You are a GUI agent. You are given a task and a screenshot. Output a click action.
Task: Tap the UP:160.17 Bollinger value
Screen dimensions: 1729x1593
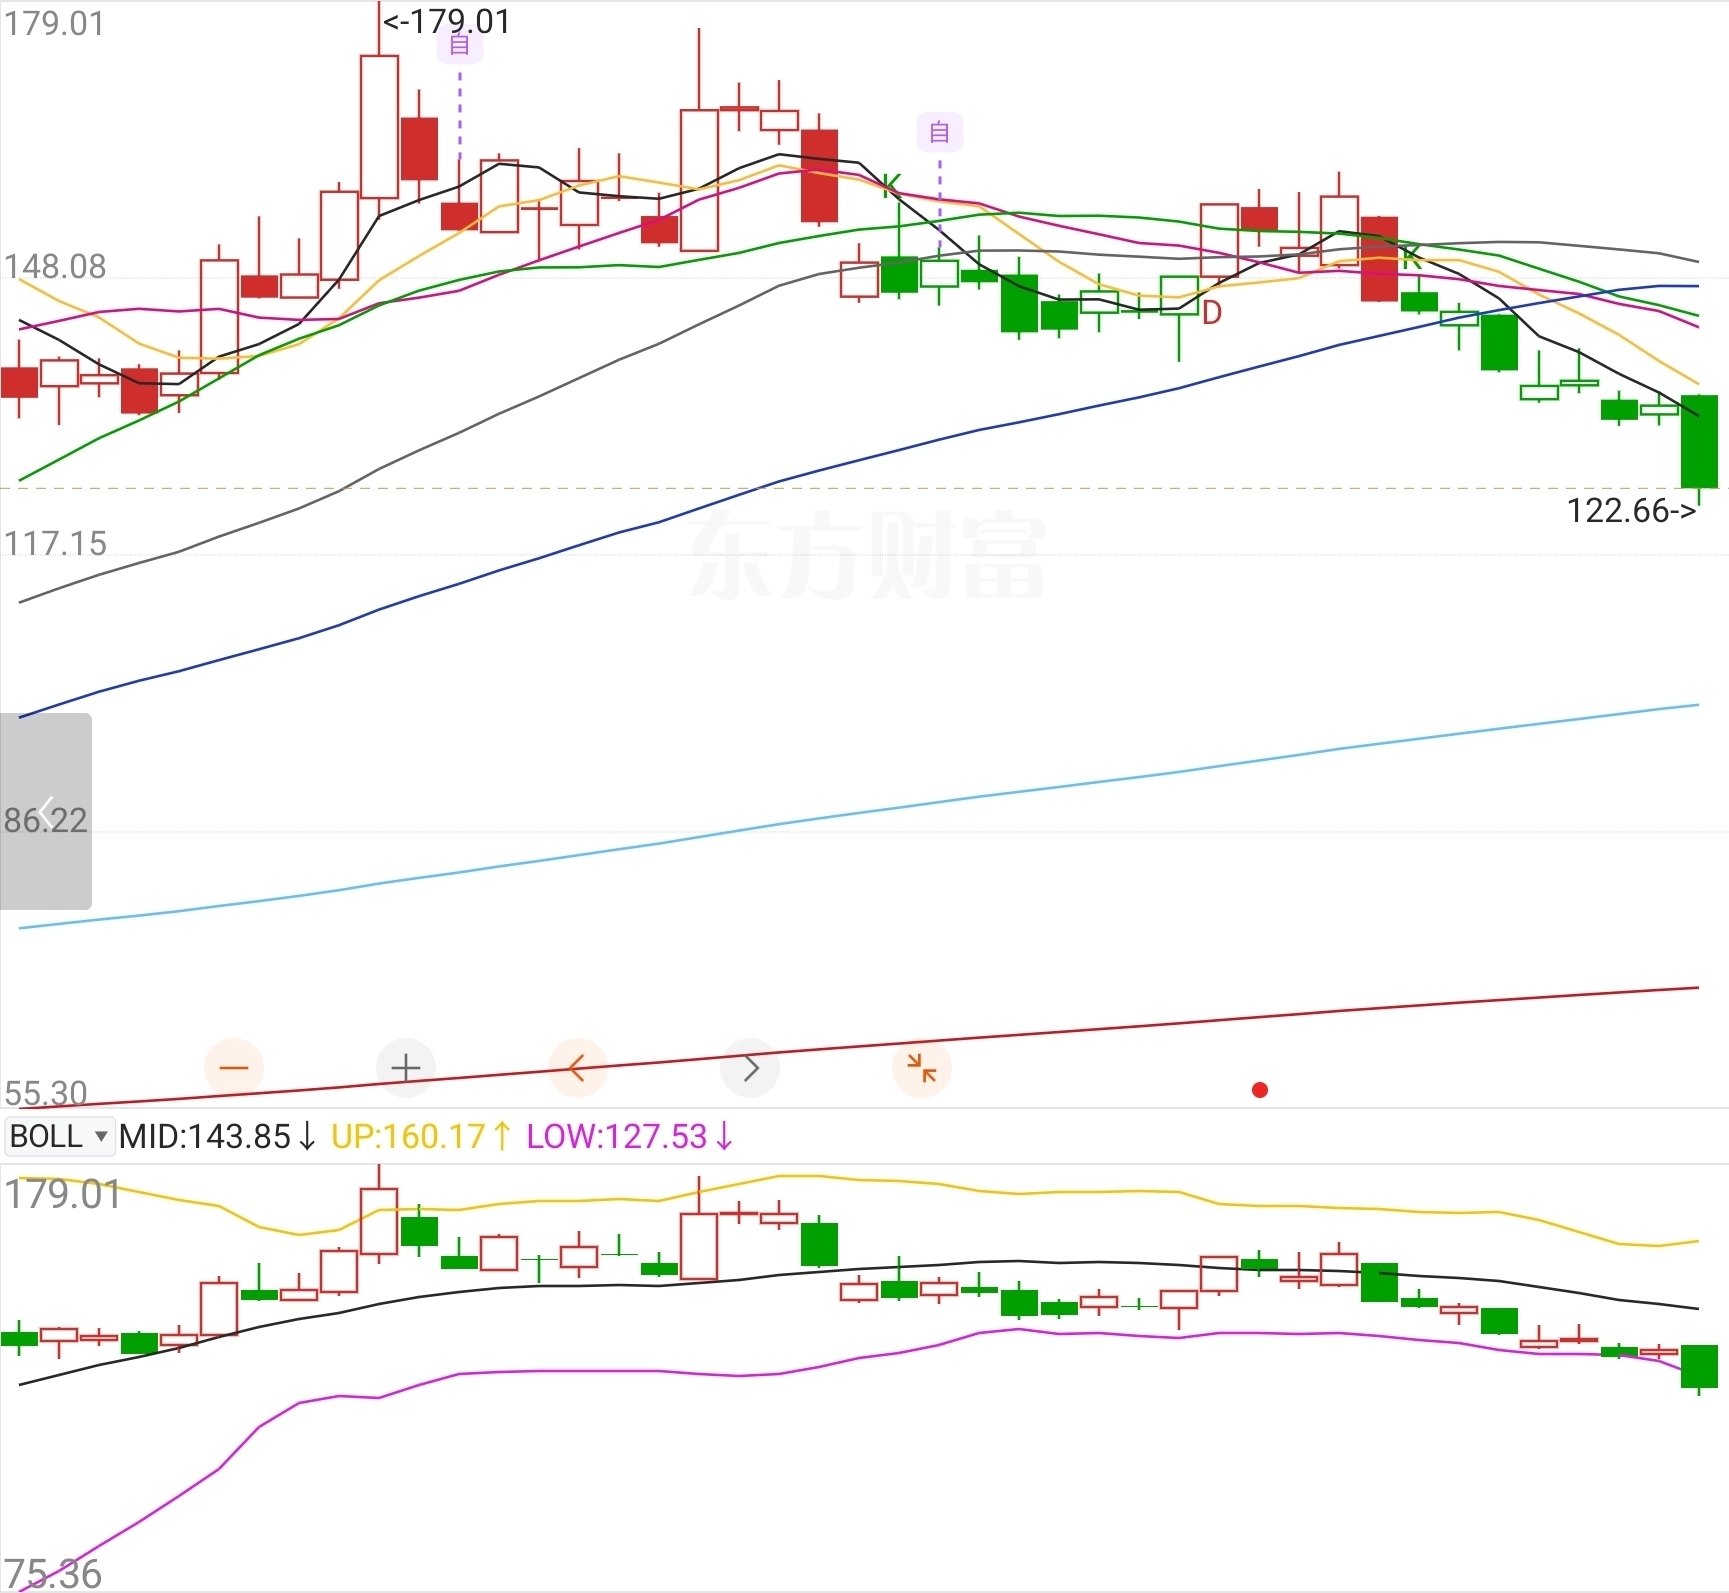click(420, 1136)
